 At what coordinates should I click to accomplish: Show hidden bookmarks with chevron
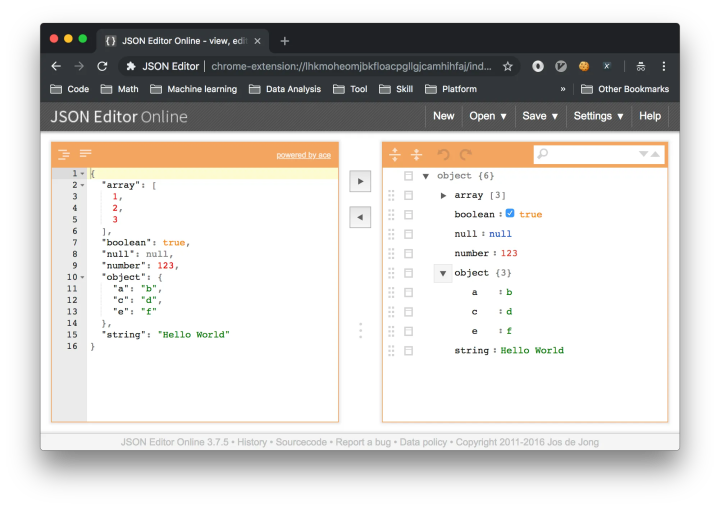563,89
